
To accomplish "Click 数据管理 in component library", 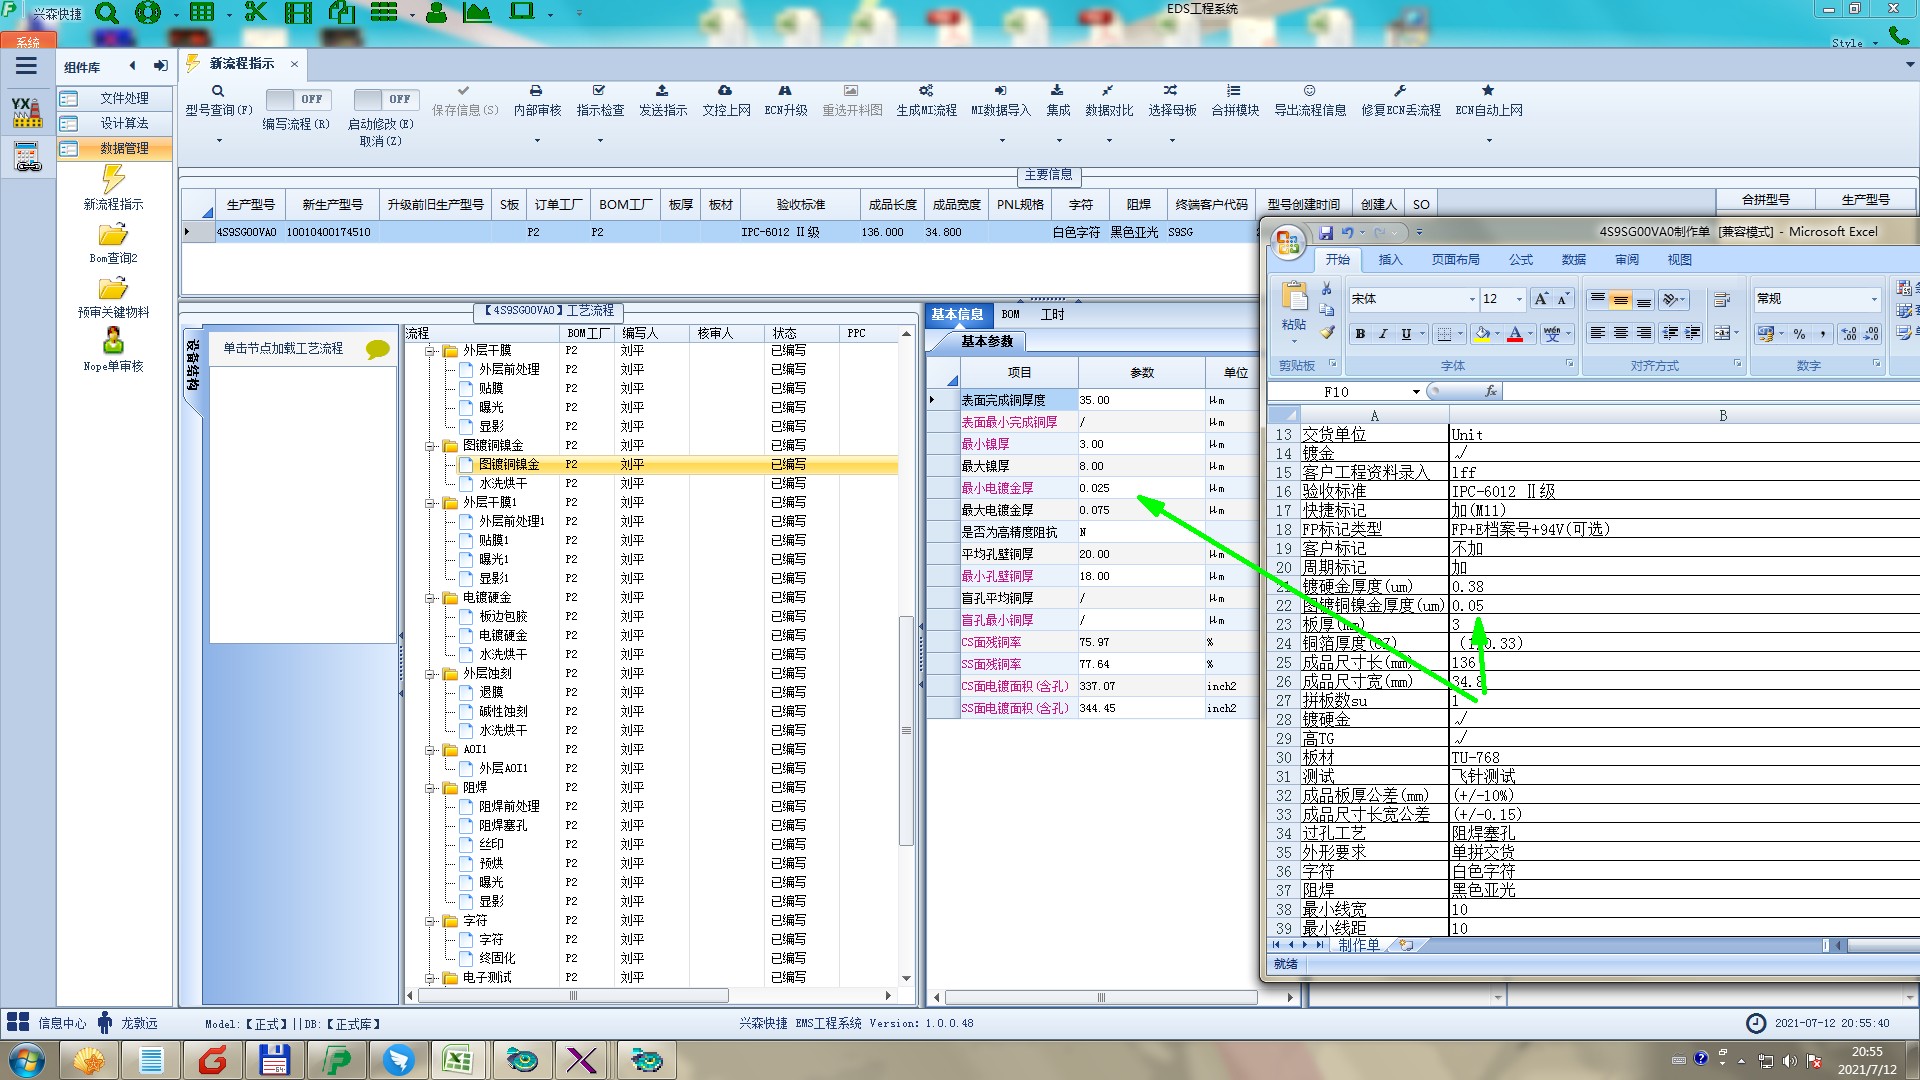I will pos(124,148).
